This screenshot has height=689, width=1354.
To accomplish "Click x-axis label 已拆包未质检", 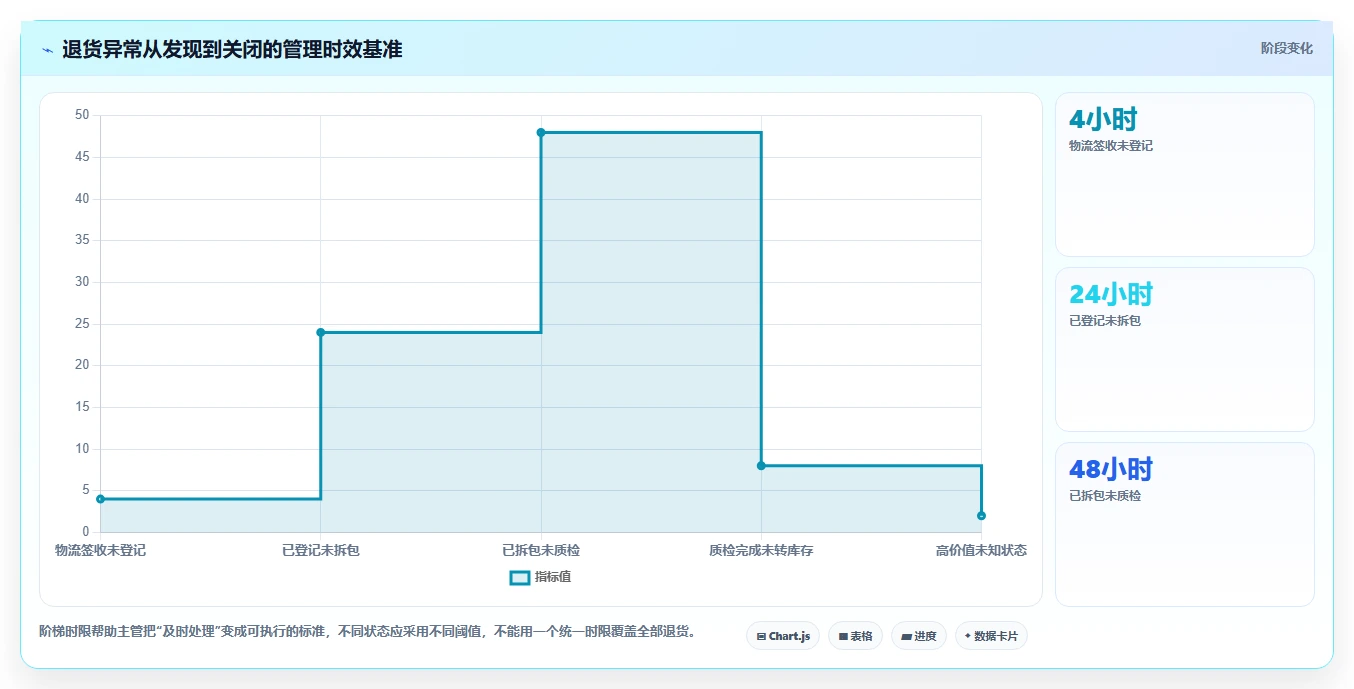I will [541, 550].
